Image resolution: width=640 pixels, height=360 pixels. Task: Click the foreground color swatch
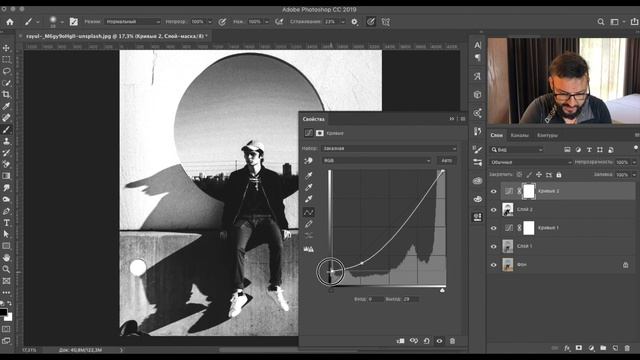click(x=4, y=312)
